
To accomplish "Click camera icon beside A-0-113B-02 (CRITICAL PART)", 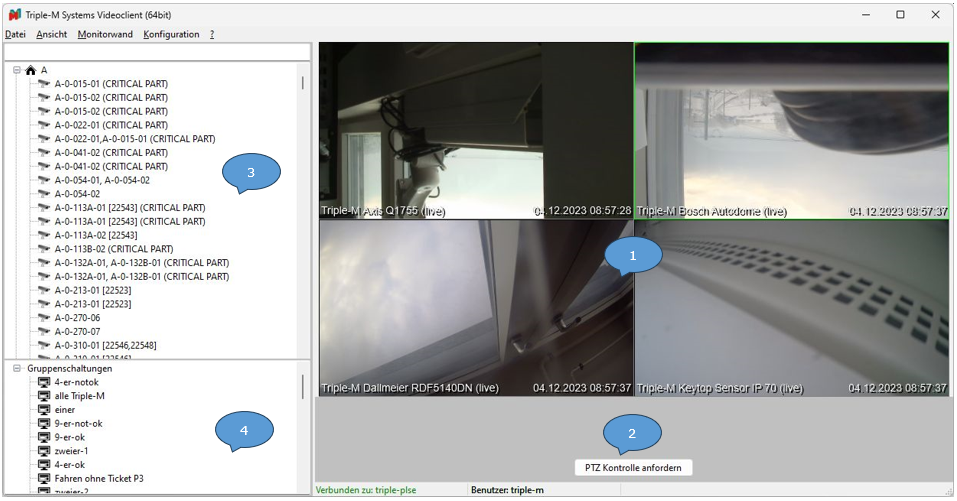I will coord(44,249).
